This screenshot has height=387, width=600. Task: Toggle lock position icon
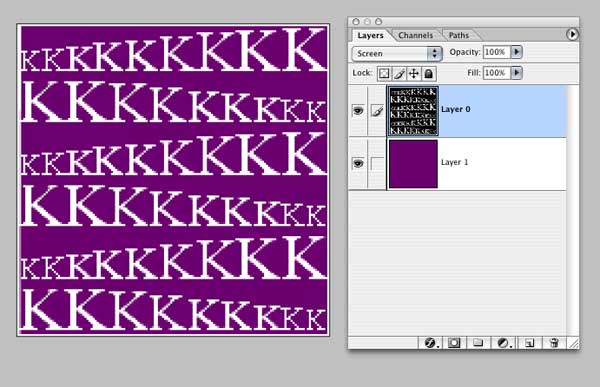click(414, 73)
